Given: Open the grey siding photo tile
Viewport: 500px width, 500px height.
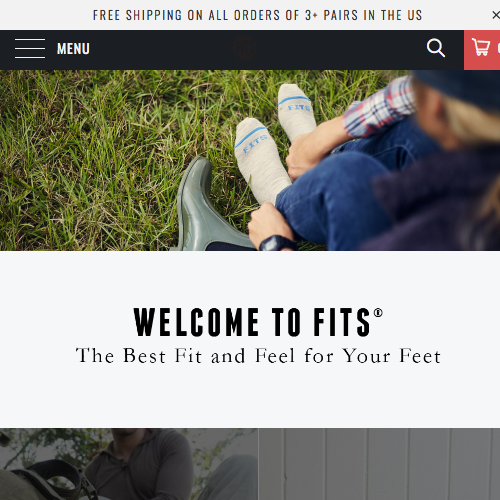Looking at the screenshot, I should tap(379, 464).
